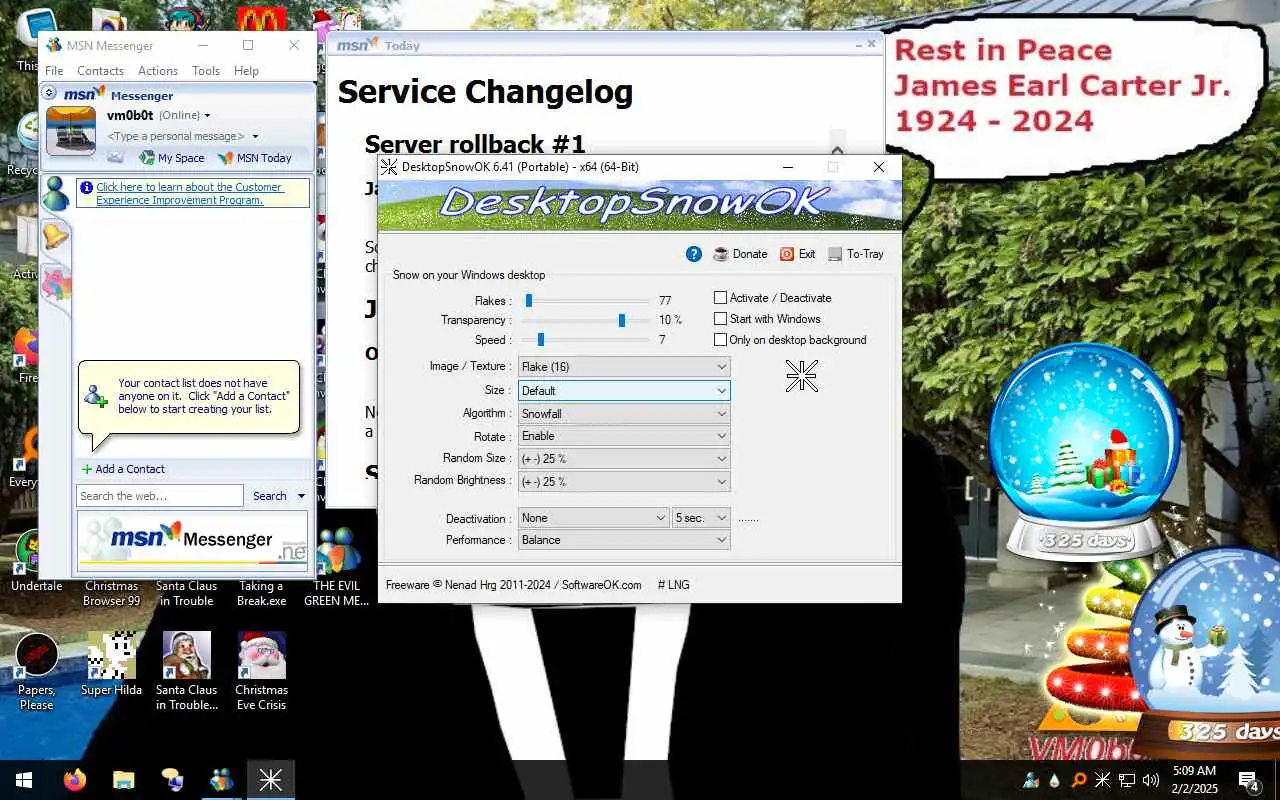Open MSN Today butterfly button
Screen dimensions: 1280x800
[x=255, y=158]
